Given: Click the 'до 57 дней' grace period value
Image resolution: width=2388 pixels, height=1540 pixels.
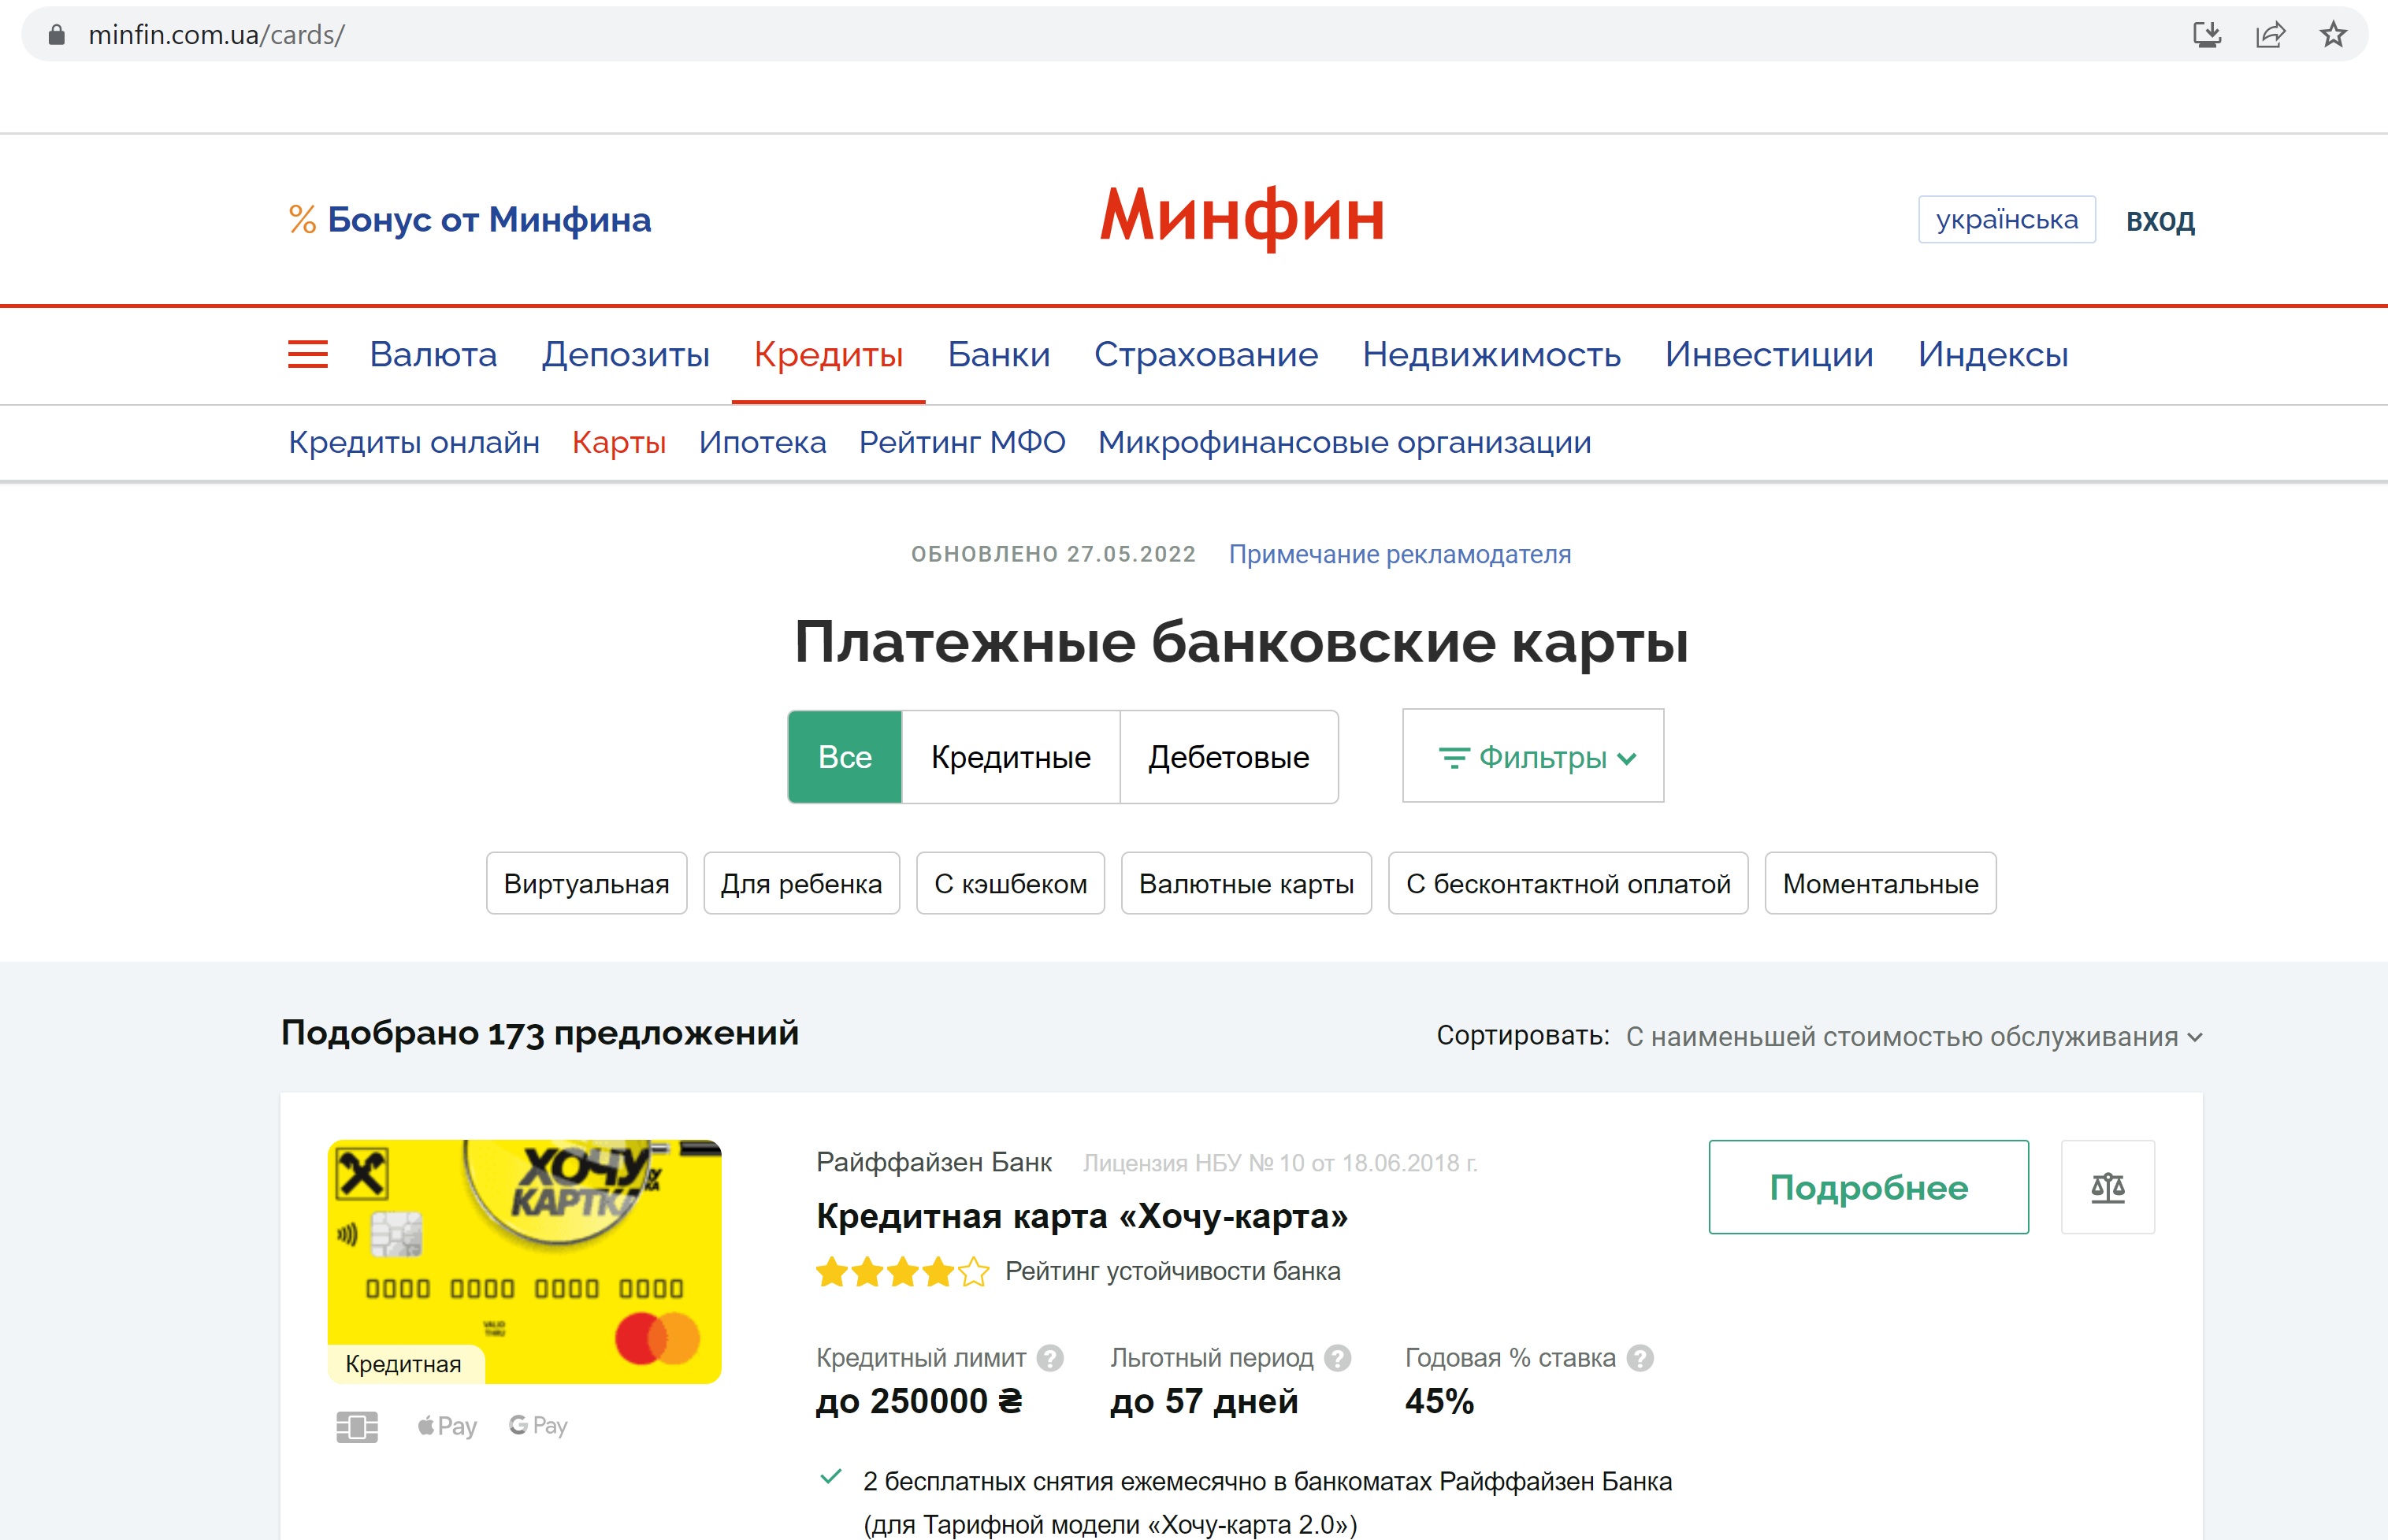Looking at the screenshot, I should tap(1204, 1402).
